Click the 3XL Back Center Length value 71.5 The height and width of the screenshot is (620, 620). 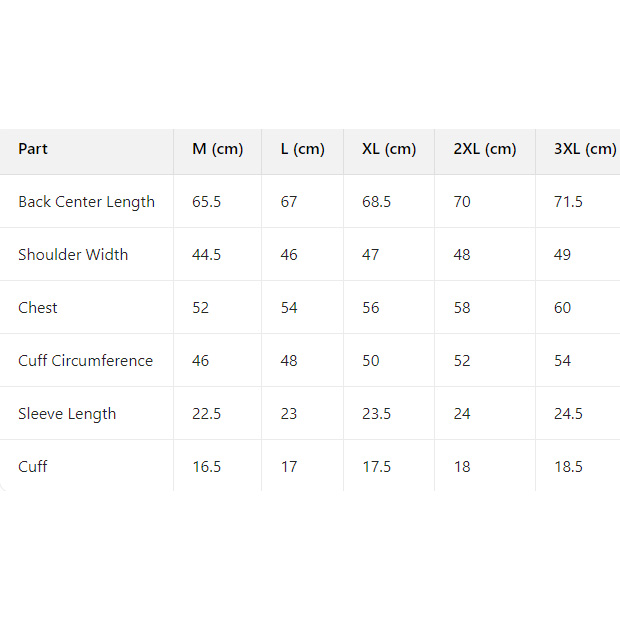click(x=568, y=202)
